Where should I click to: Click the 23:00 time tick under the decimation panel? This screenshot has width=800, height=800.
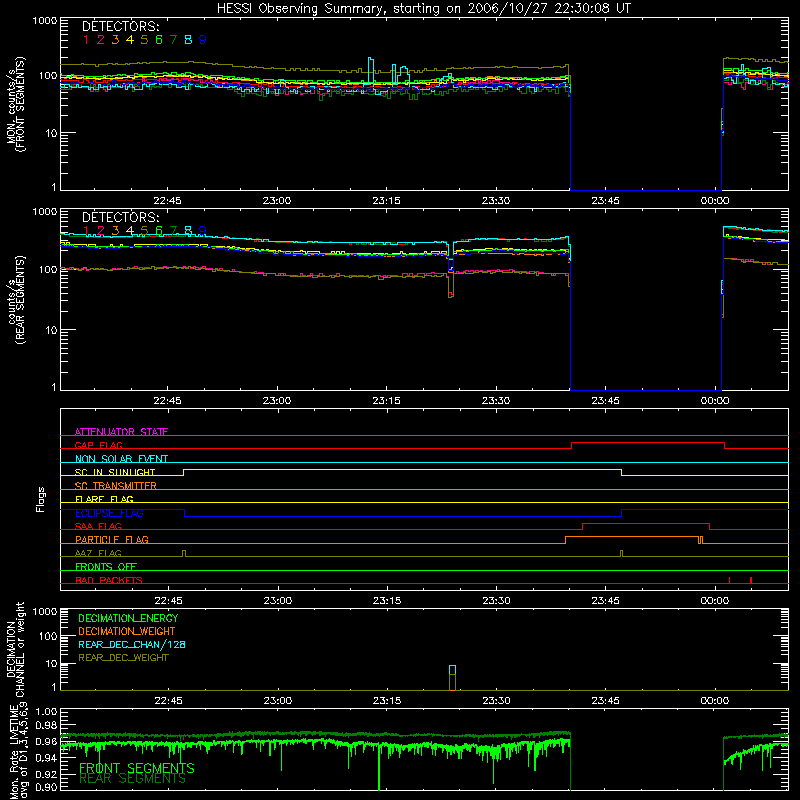coord(278,701)
